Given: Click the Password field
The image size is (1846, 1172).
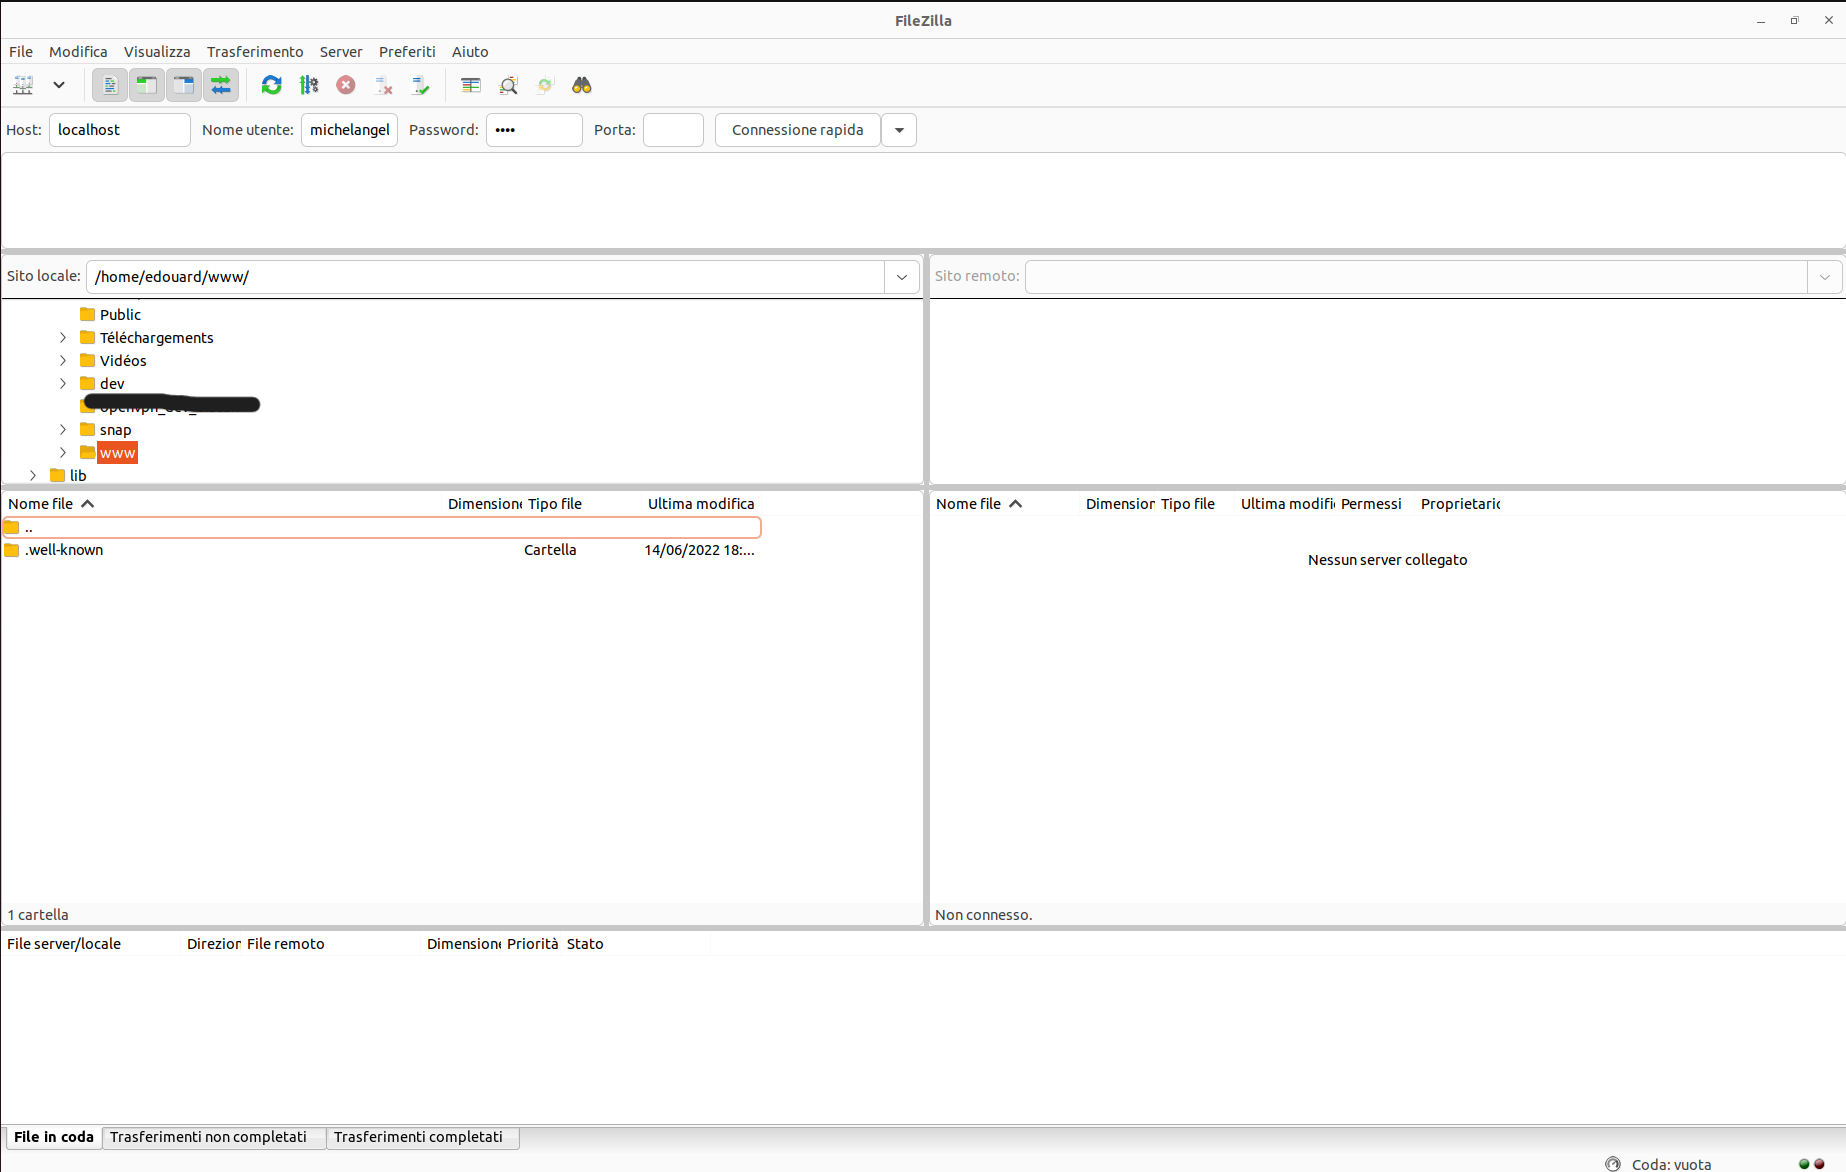Looking at the screenshot, I should (x=534, y=130).
